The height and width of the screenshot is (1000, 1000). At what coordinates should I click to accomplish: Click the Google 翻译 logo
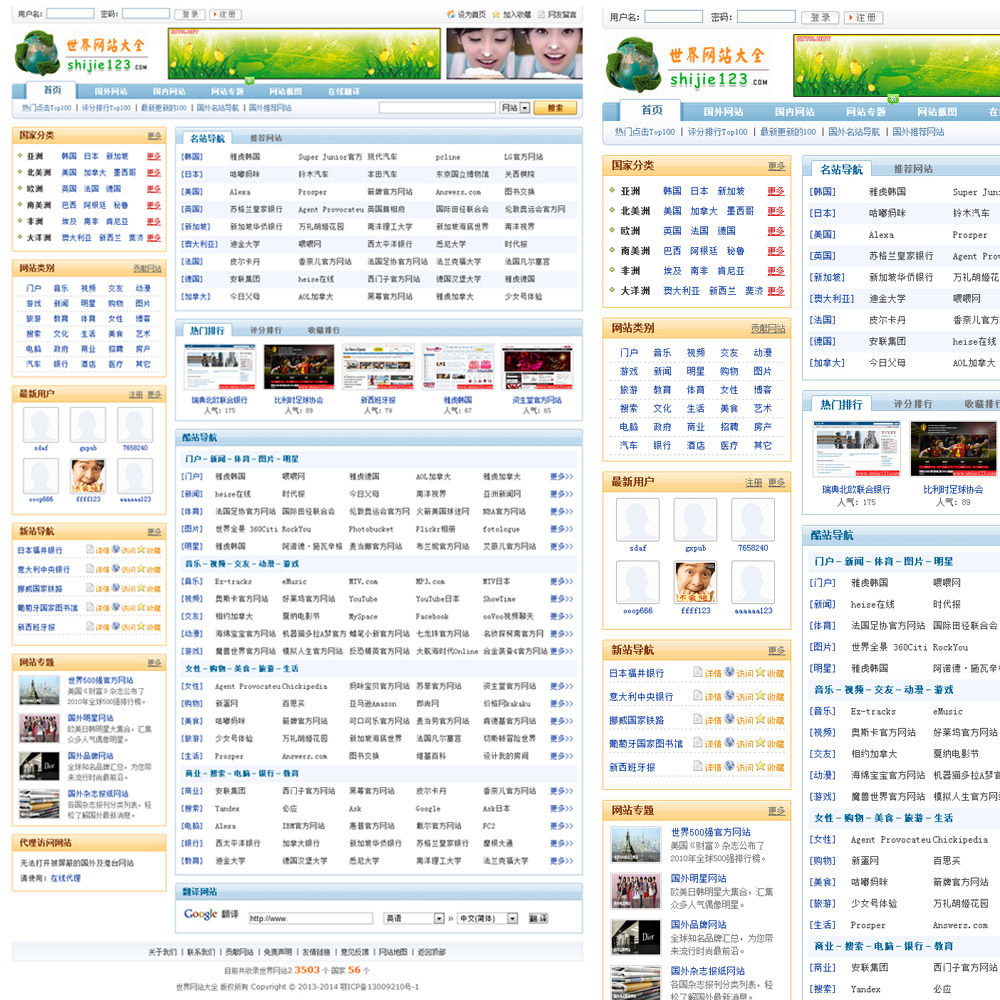(200, 914)
